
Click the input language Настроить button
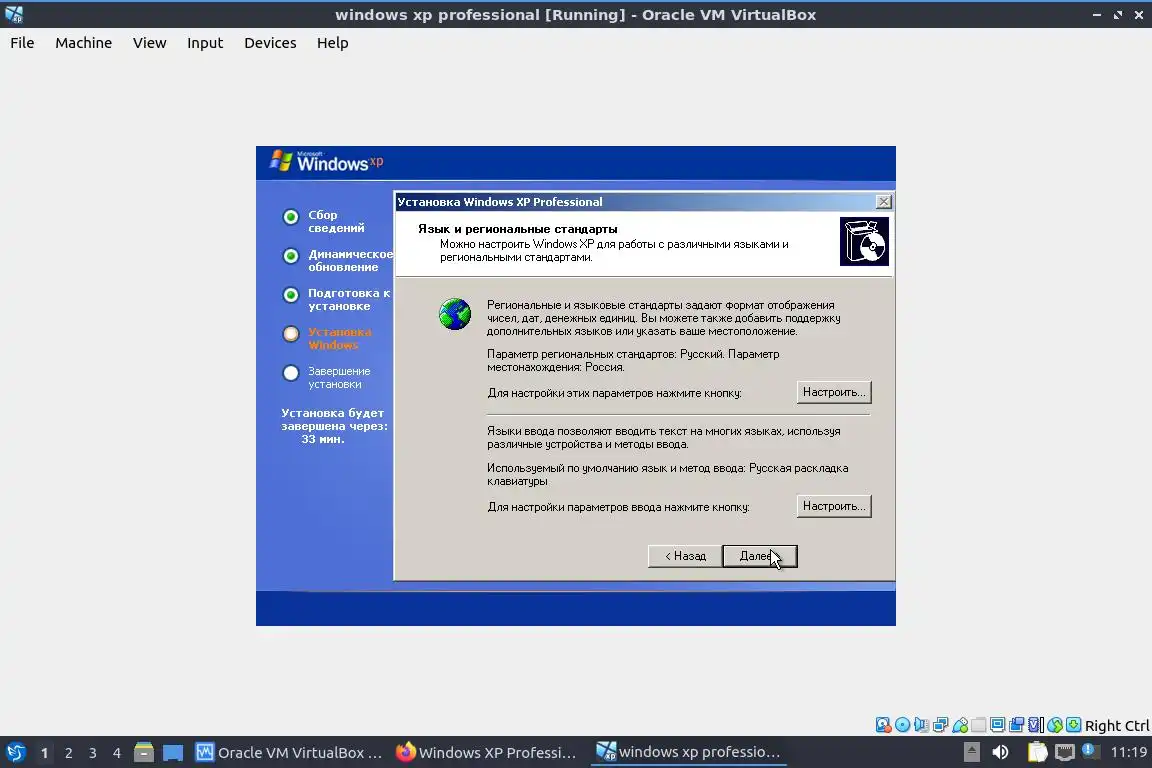pos(834,506)
